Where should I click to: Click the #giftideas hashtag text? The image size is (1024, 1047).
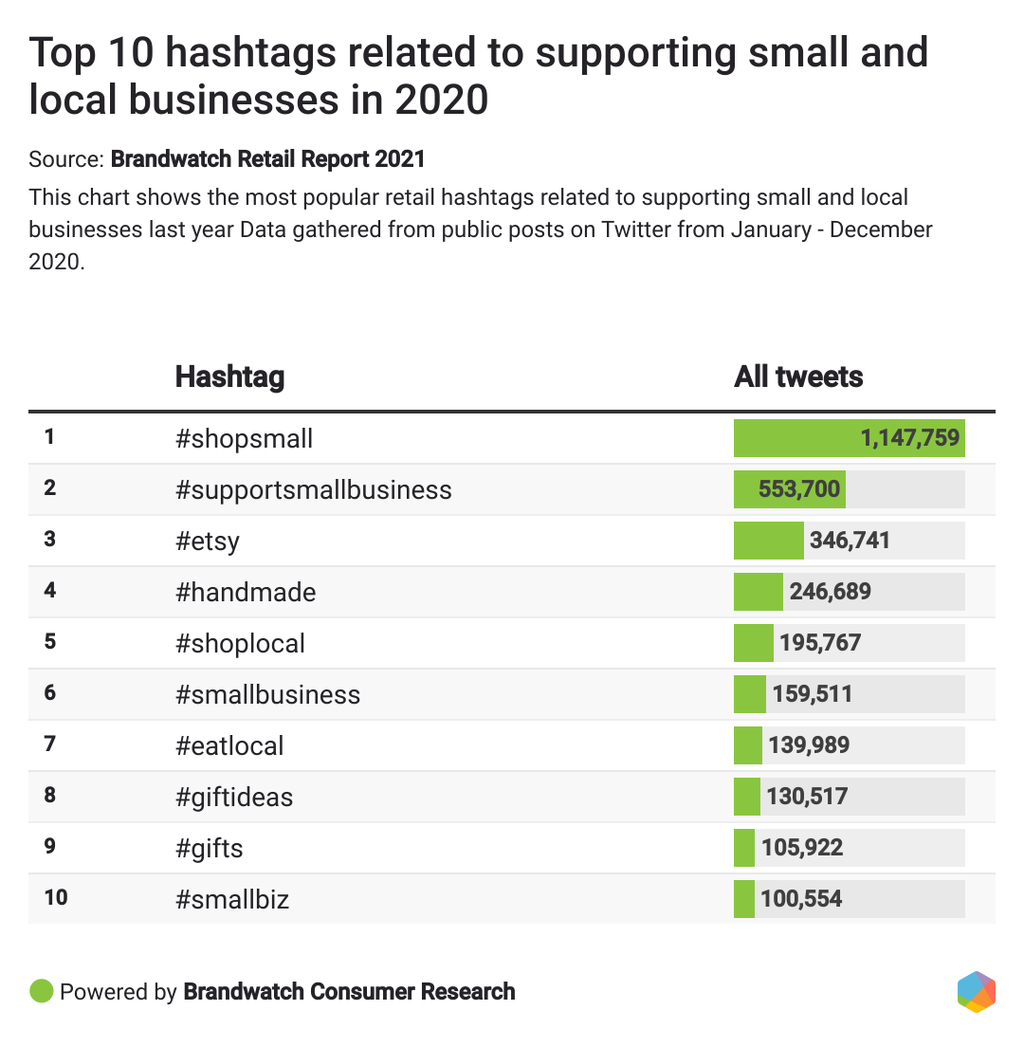234,797
